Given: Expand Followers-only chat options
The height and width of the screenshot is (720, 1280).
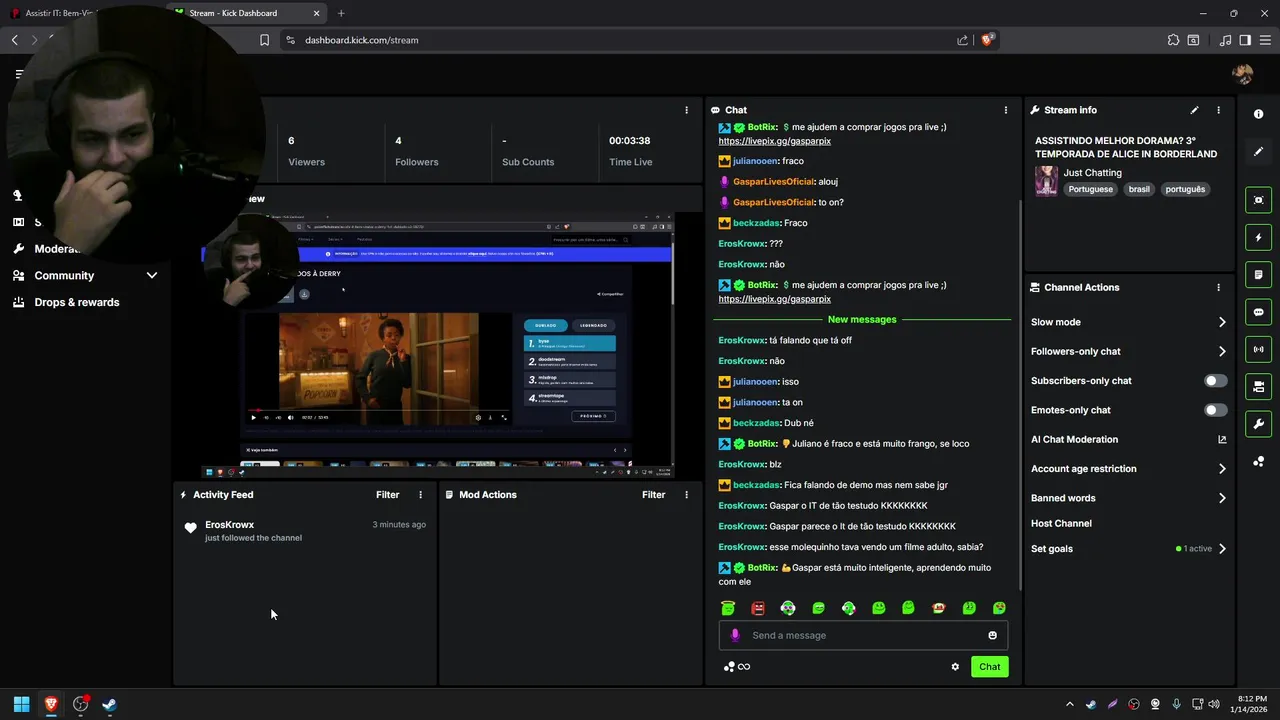Looking at the screenshot, I should click(1222, 351).
